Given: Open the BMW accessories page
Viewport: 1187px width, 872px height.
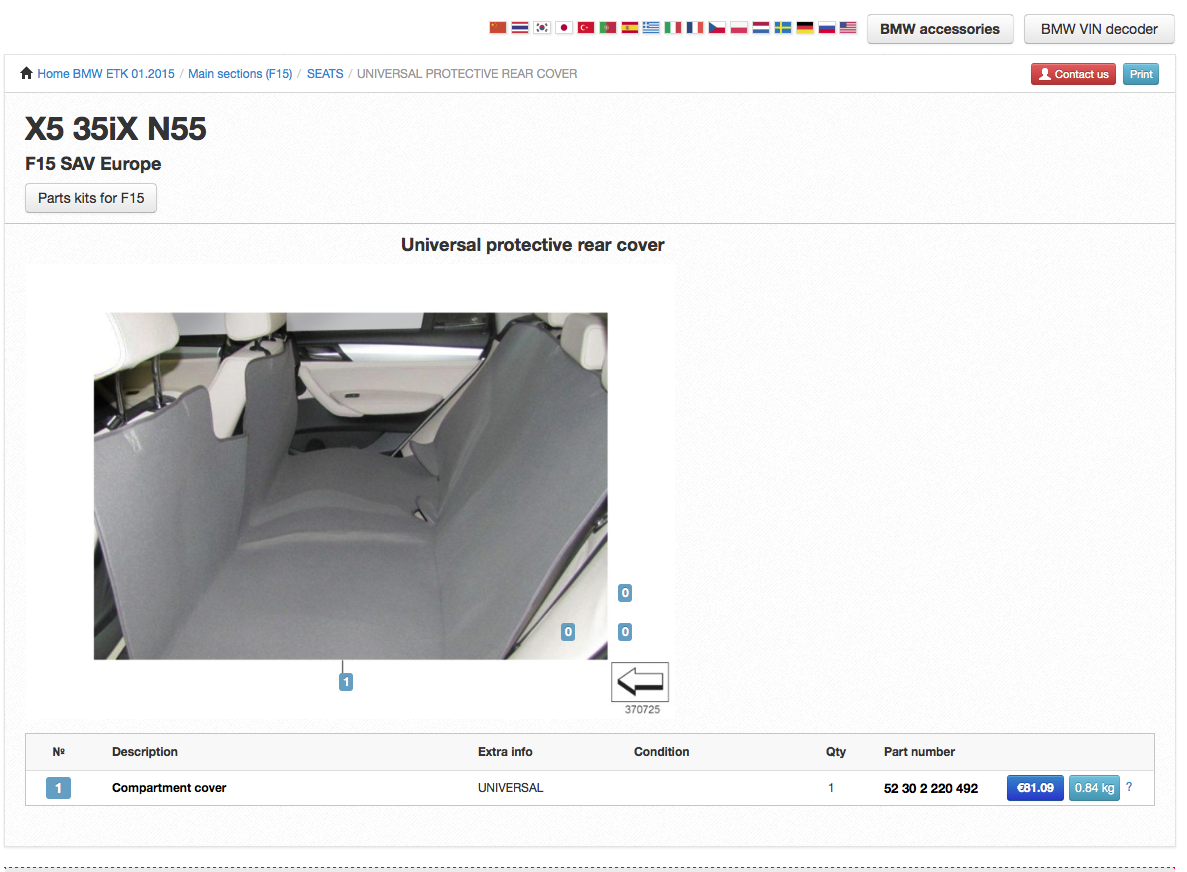Looking at the screenshot, I should 939,28.
